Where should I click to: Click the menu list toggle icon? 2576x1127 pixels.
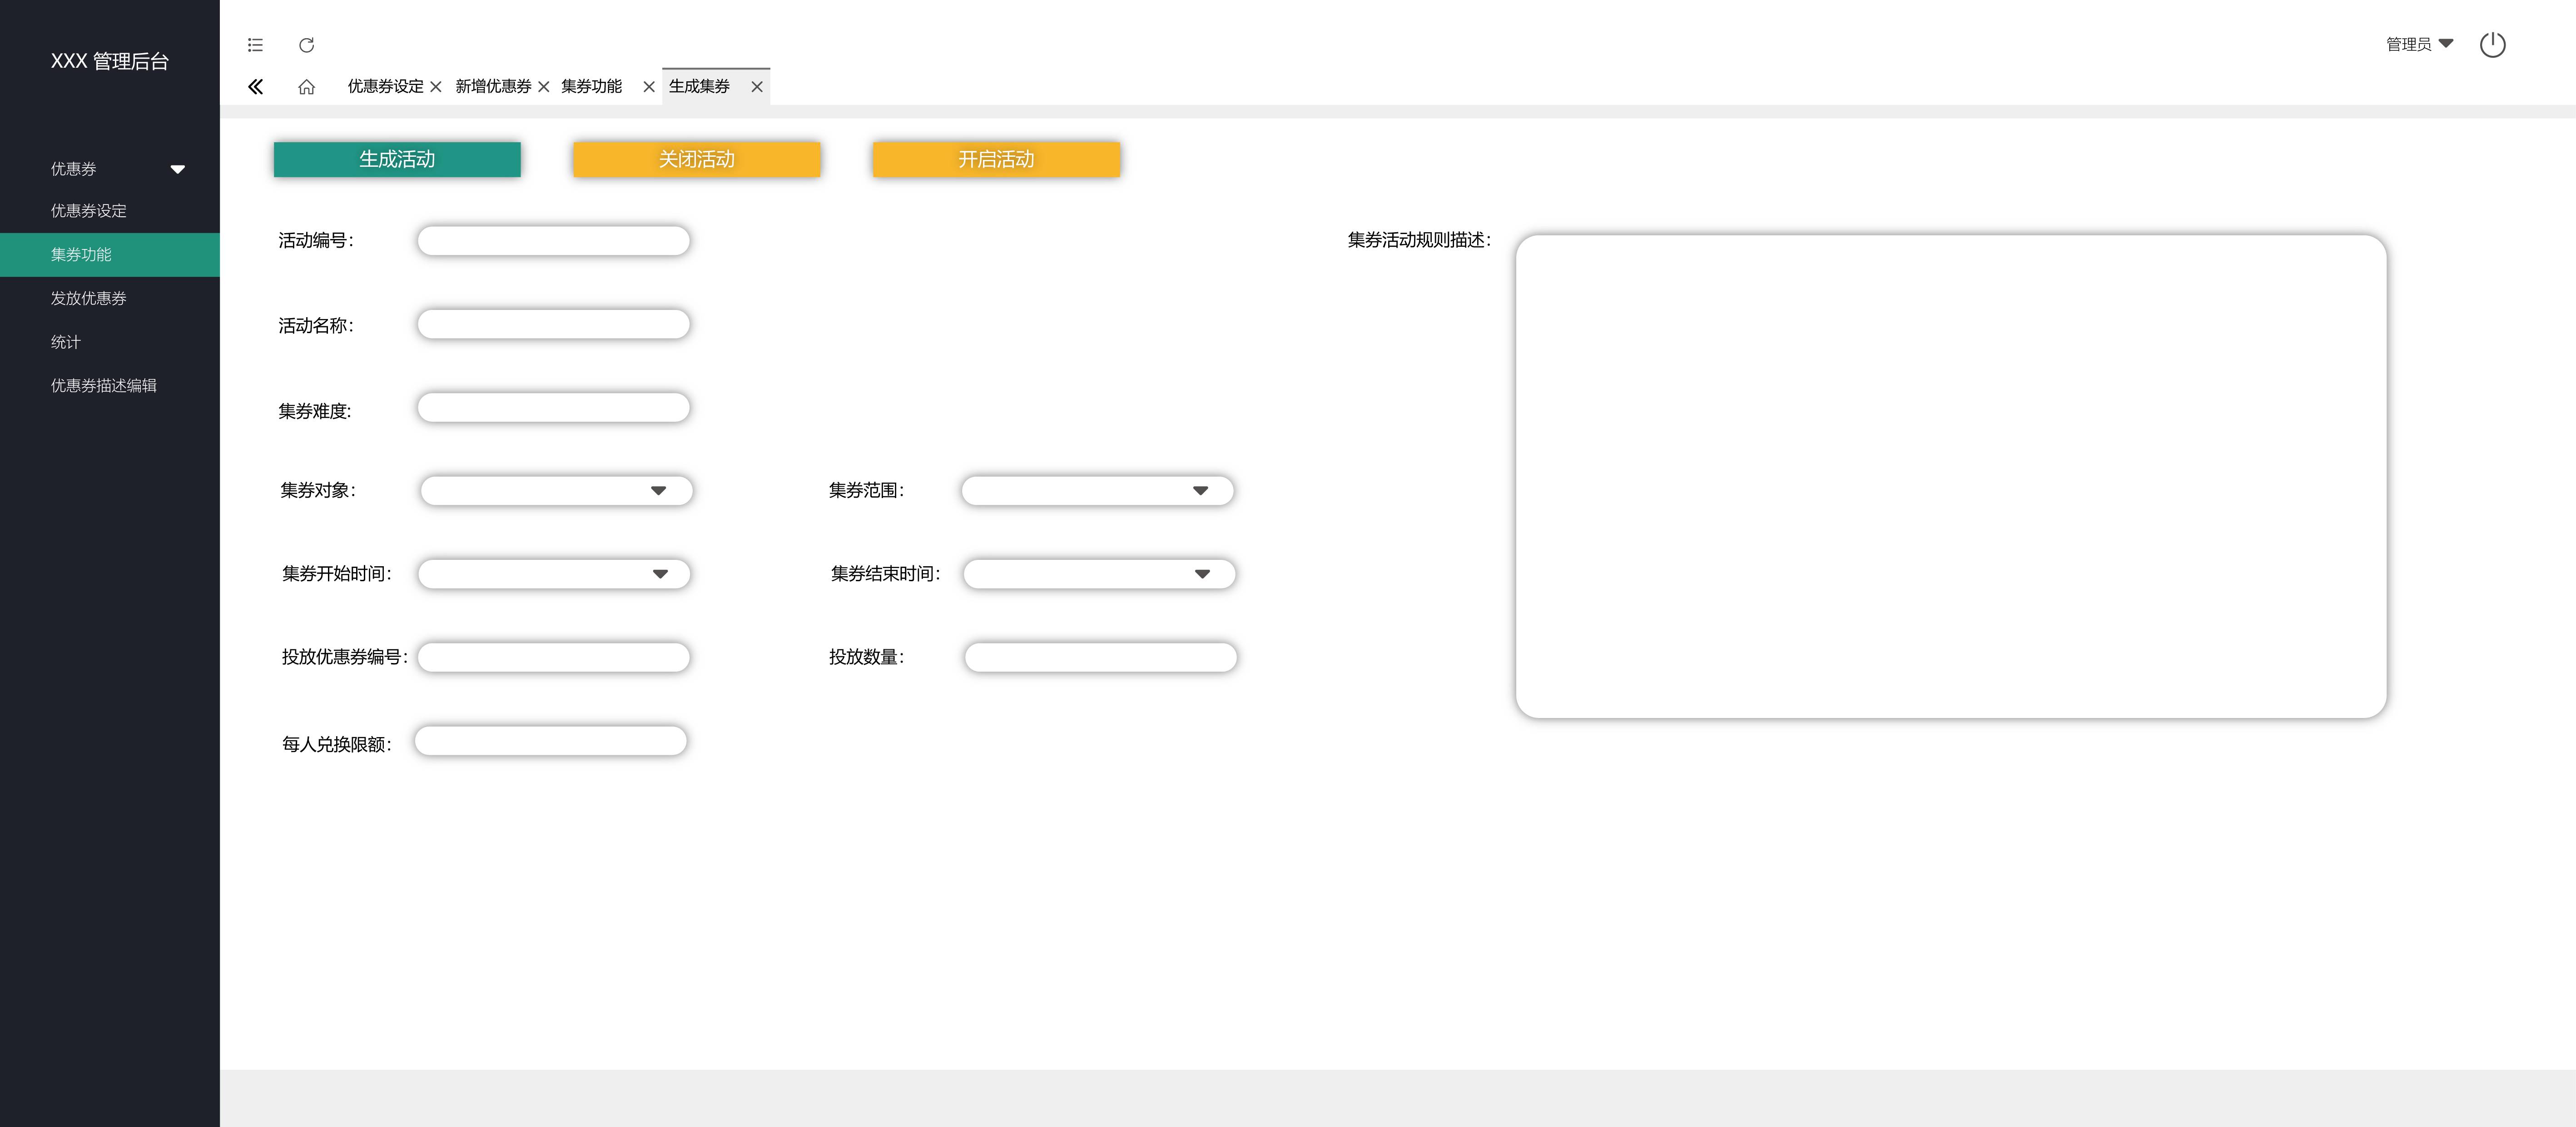pos(255,45)
